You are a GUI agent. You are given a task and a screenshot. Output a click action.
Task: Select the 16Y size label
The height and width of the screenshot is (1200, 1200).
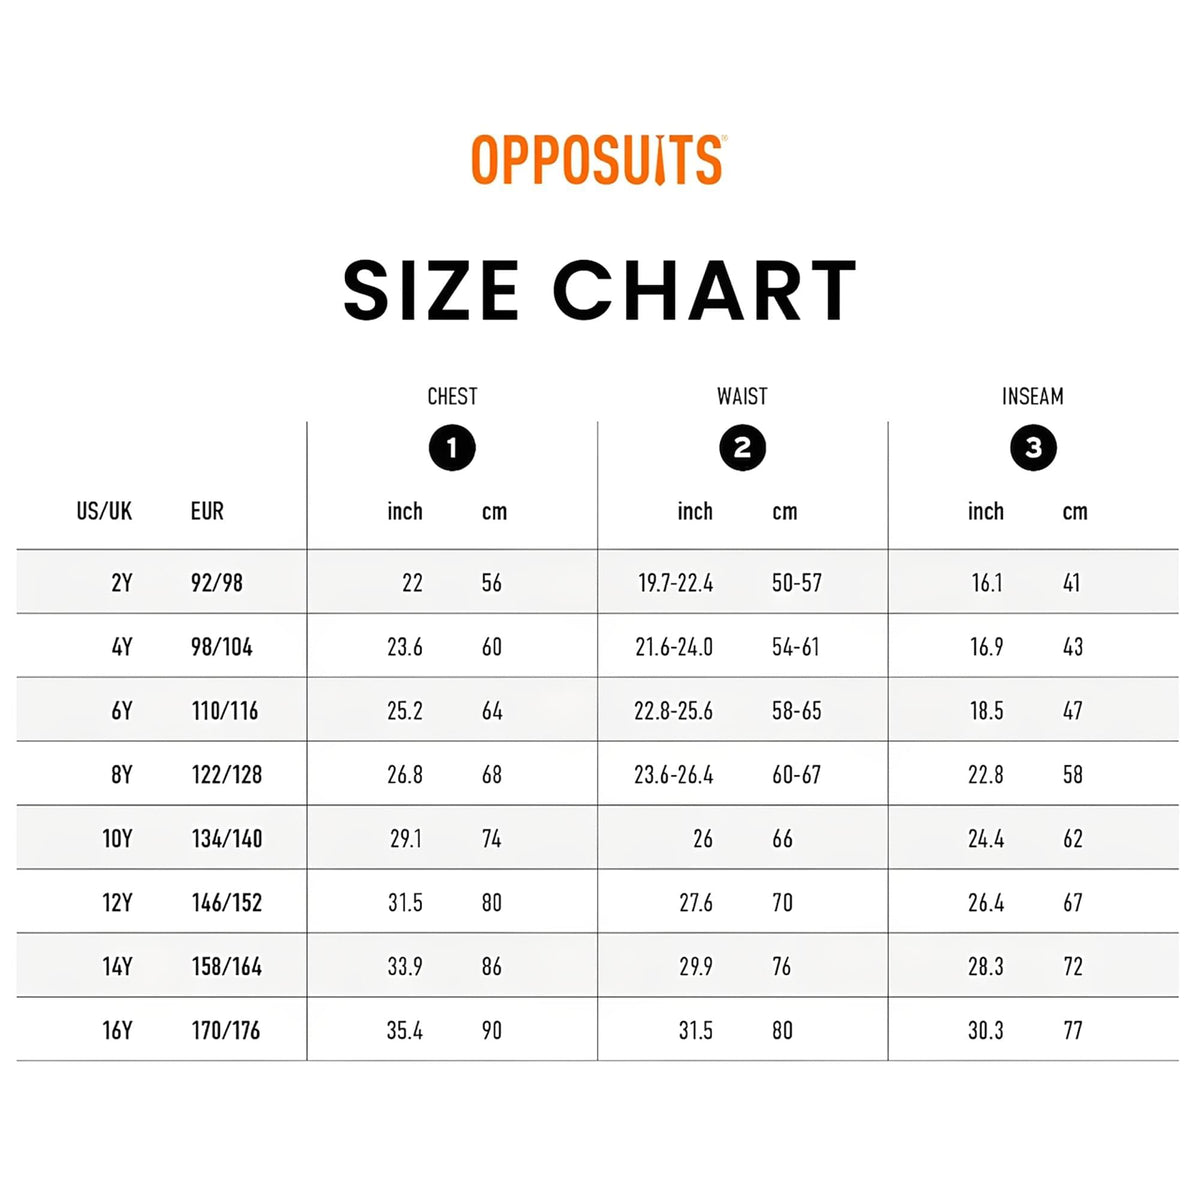coord(117,1031)
